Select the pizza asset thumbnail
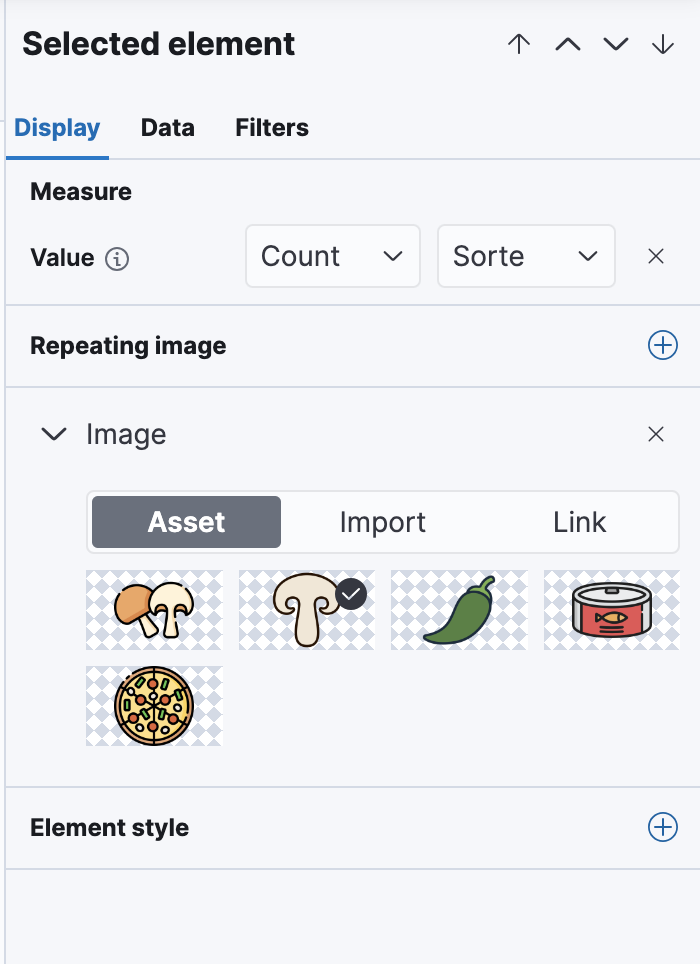700x964 pixels. click(x=153, y=706)
